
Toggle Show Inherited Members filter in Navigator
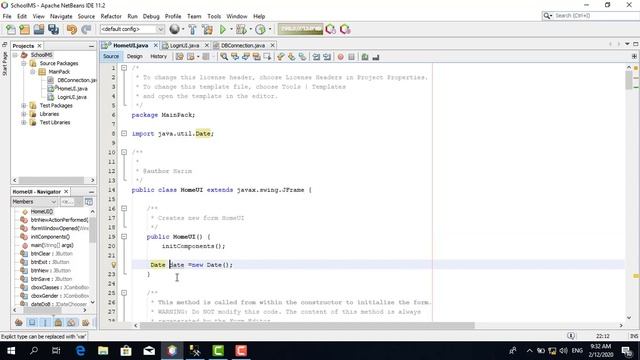tap(18, 323)
